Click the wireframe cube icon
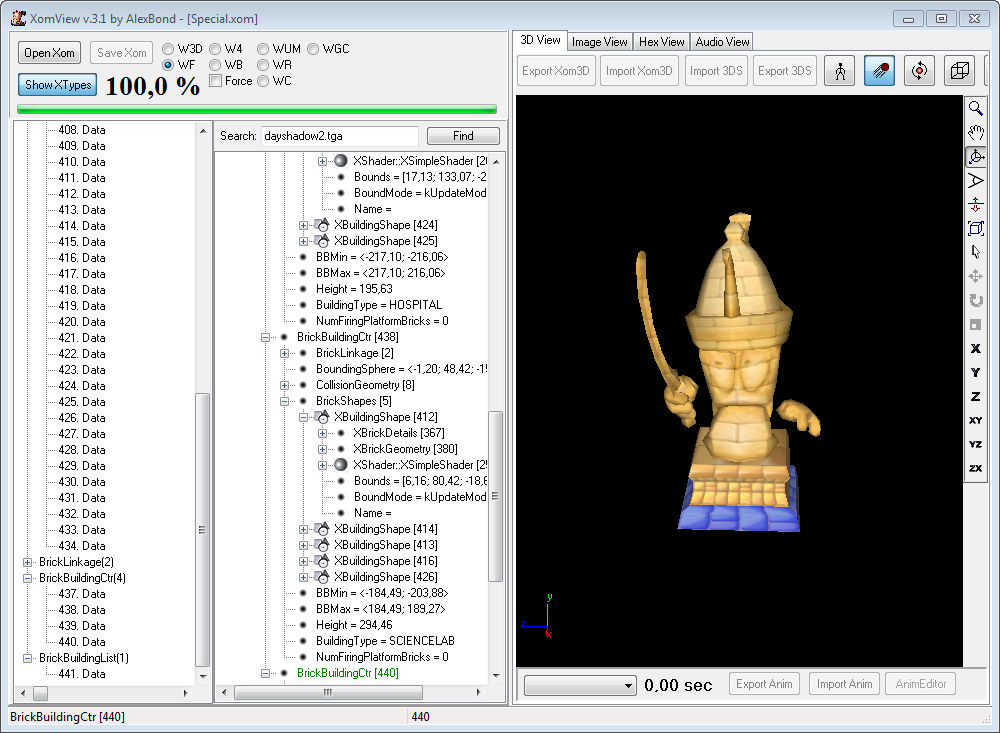Viewport: 1000px width, 733px height. pyautogui.click(x=959, y=71)
